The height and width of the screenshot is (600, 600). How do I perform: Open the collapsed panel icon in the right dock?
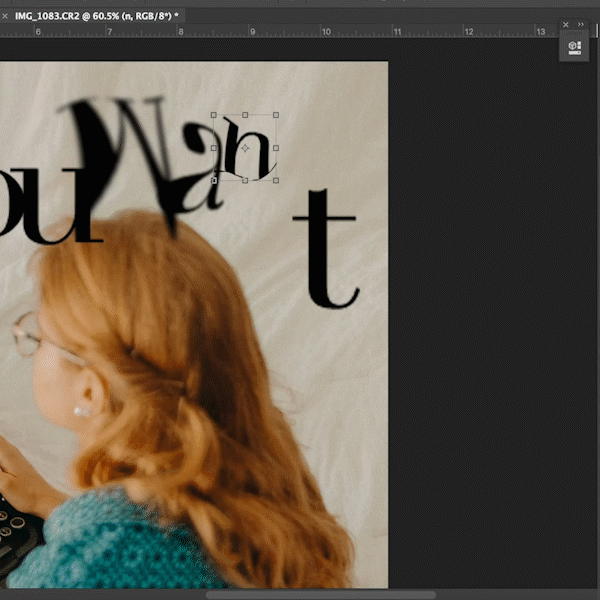(x=574, y=48)
